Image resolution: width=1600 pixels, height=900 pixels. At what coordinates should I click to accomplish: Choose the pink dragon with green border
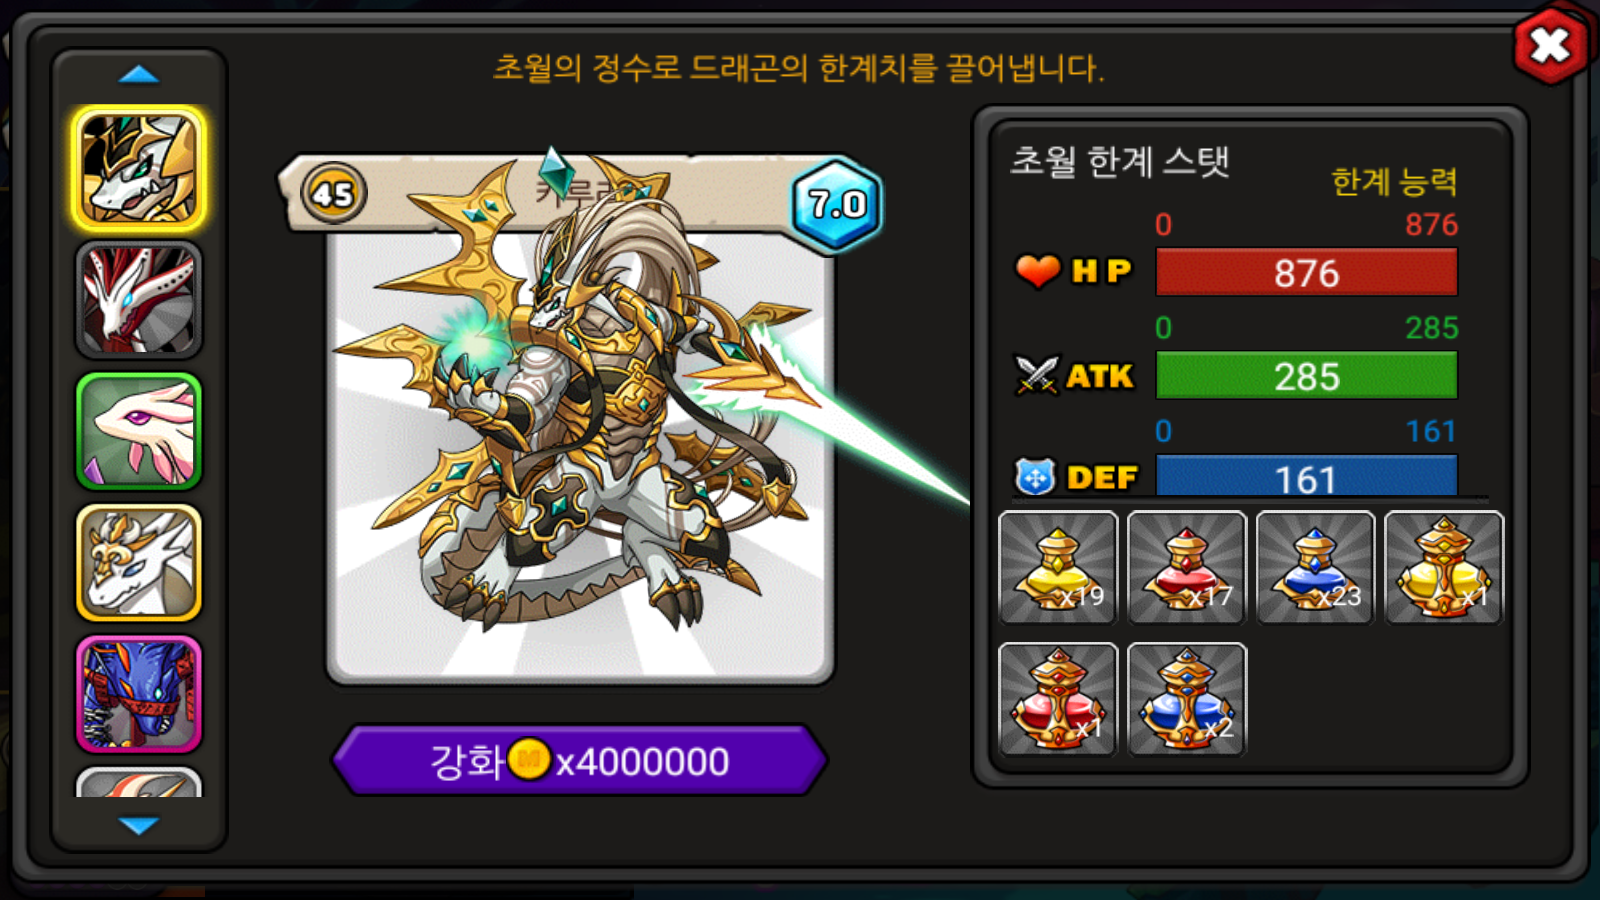coord(139,431)
